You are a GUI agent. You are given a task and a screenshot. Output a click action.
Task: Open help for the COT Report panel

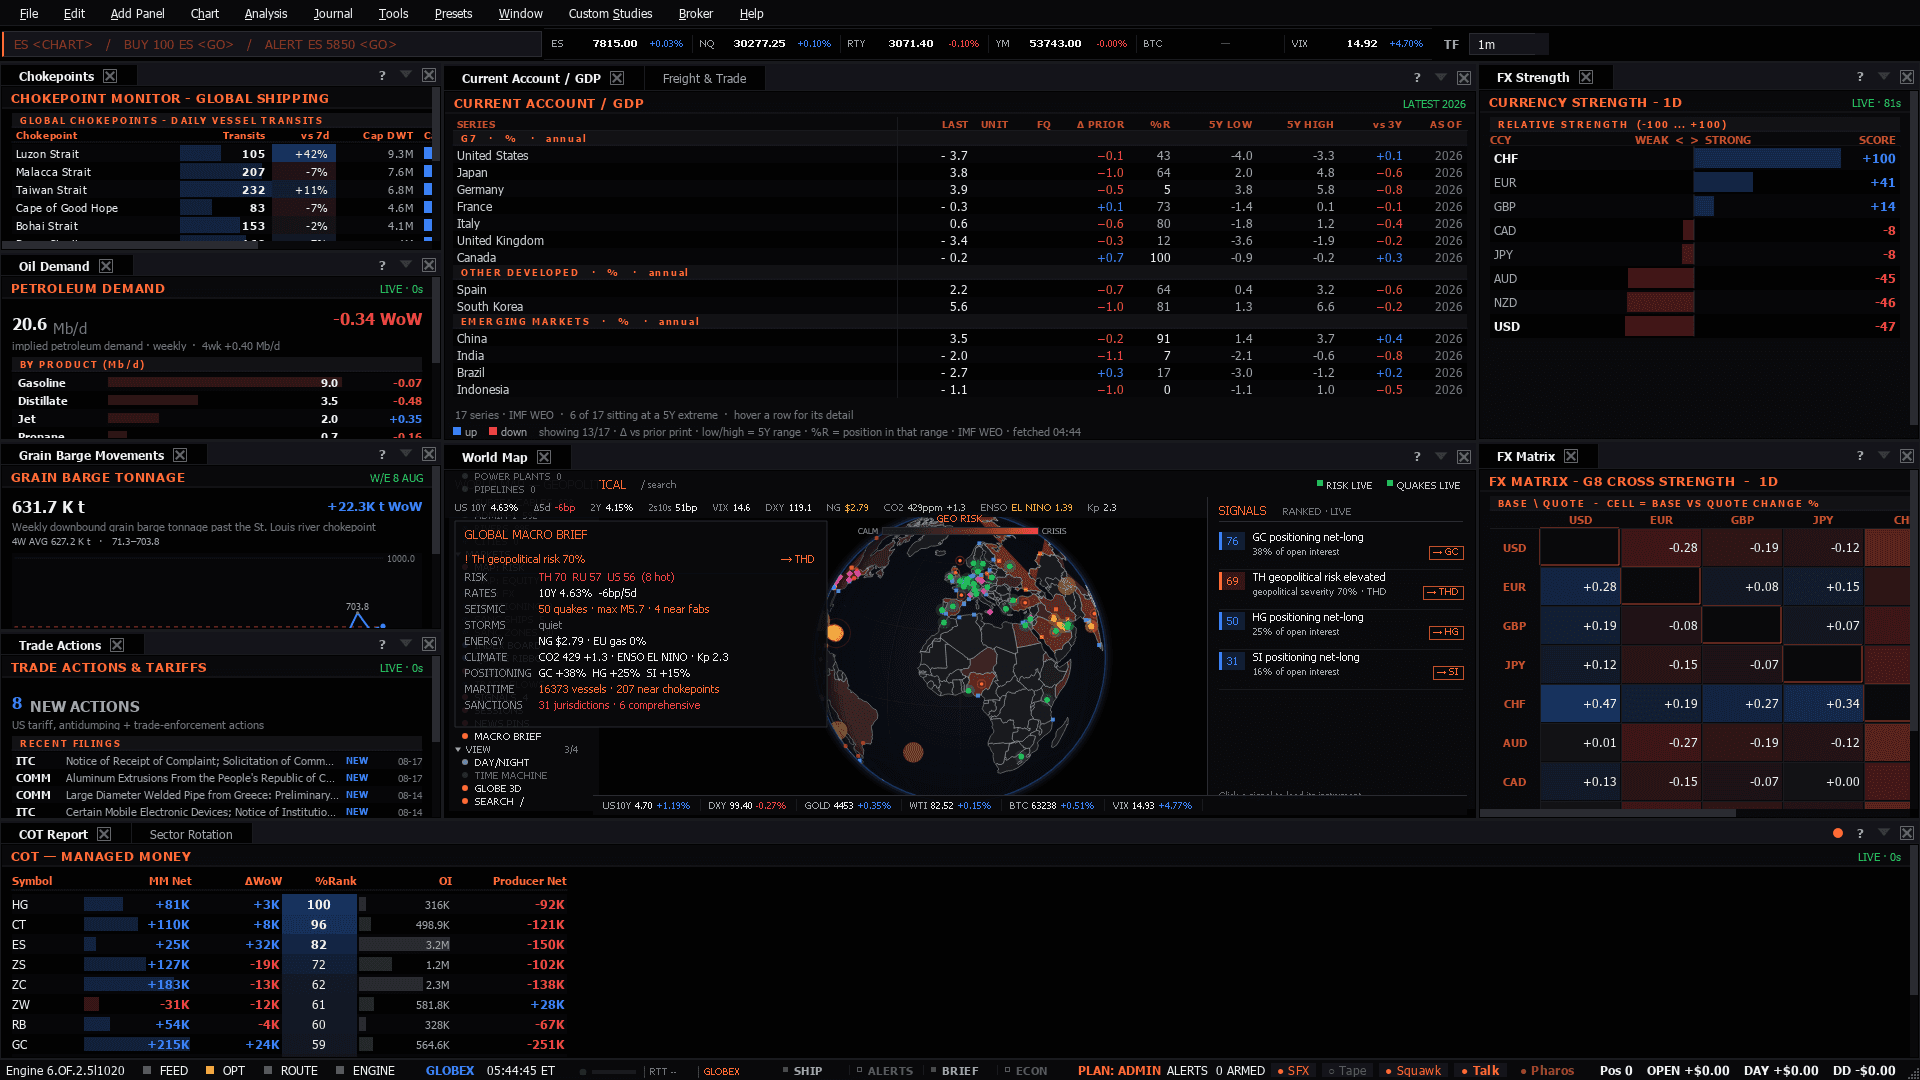(1860, 833)
